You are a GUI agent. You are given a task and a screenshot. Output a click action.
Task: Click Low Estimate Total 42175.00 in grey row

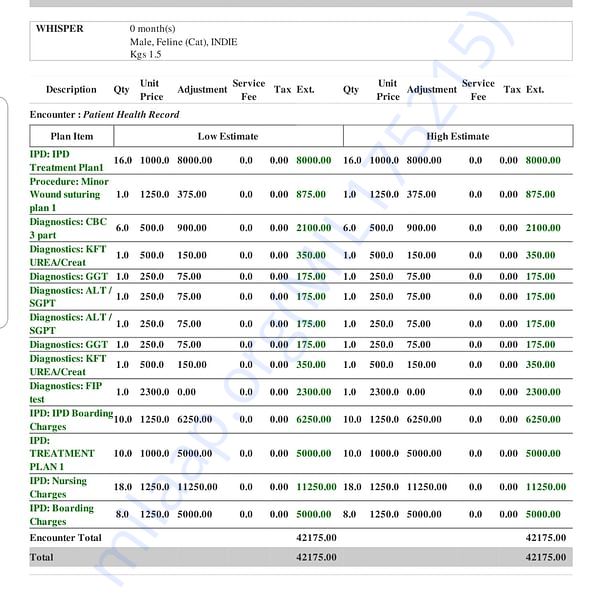316,557
